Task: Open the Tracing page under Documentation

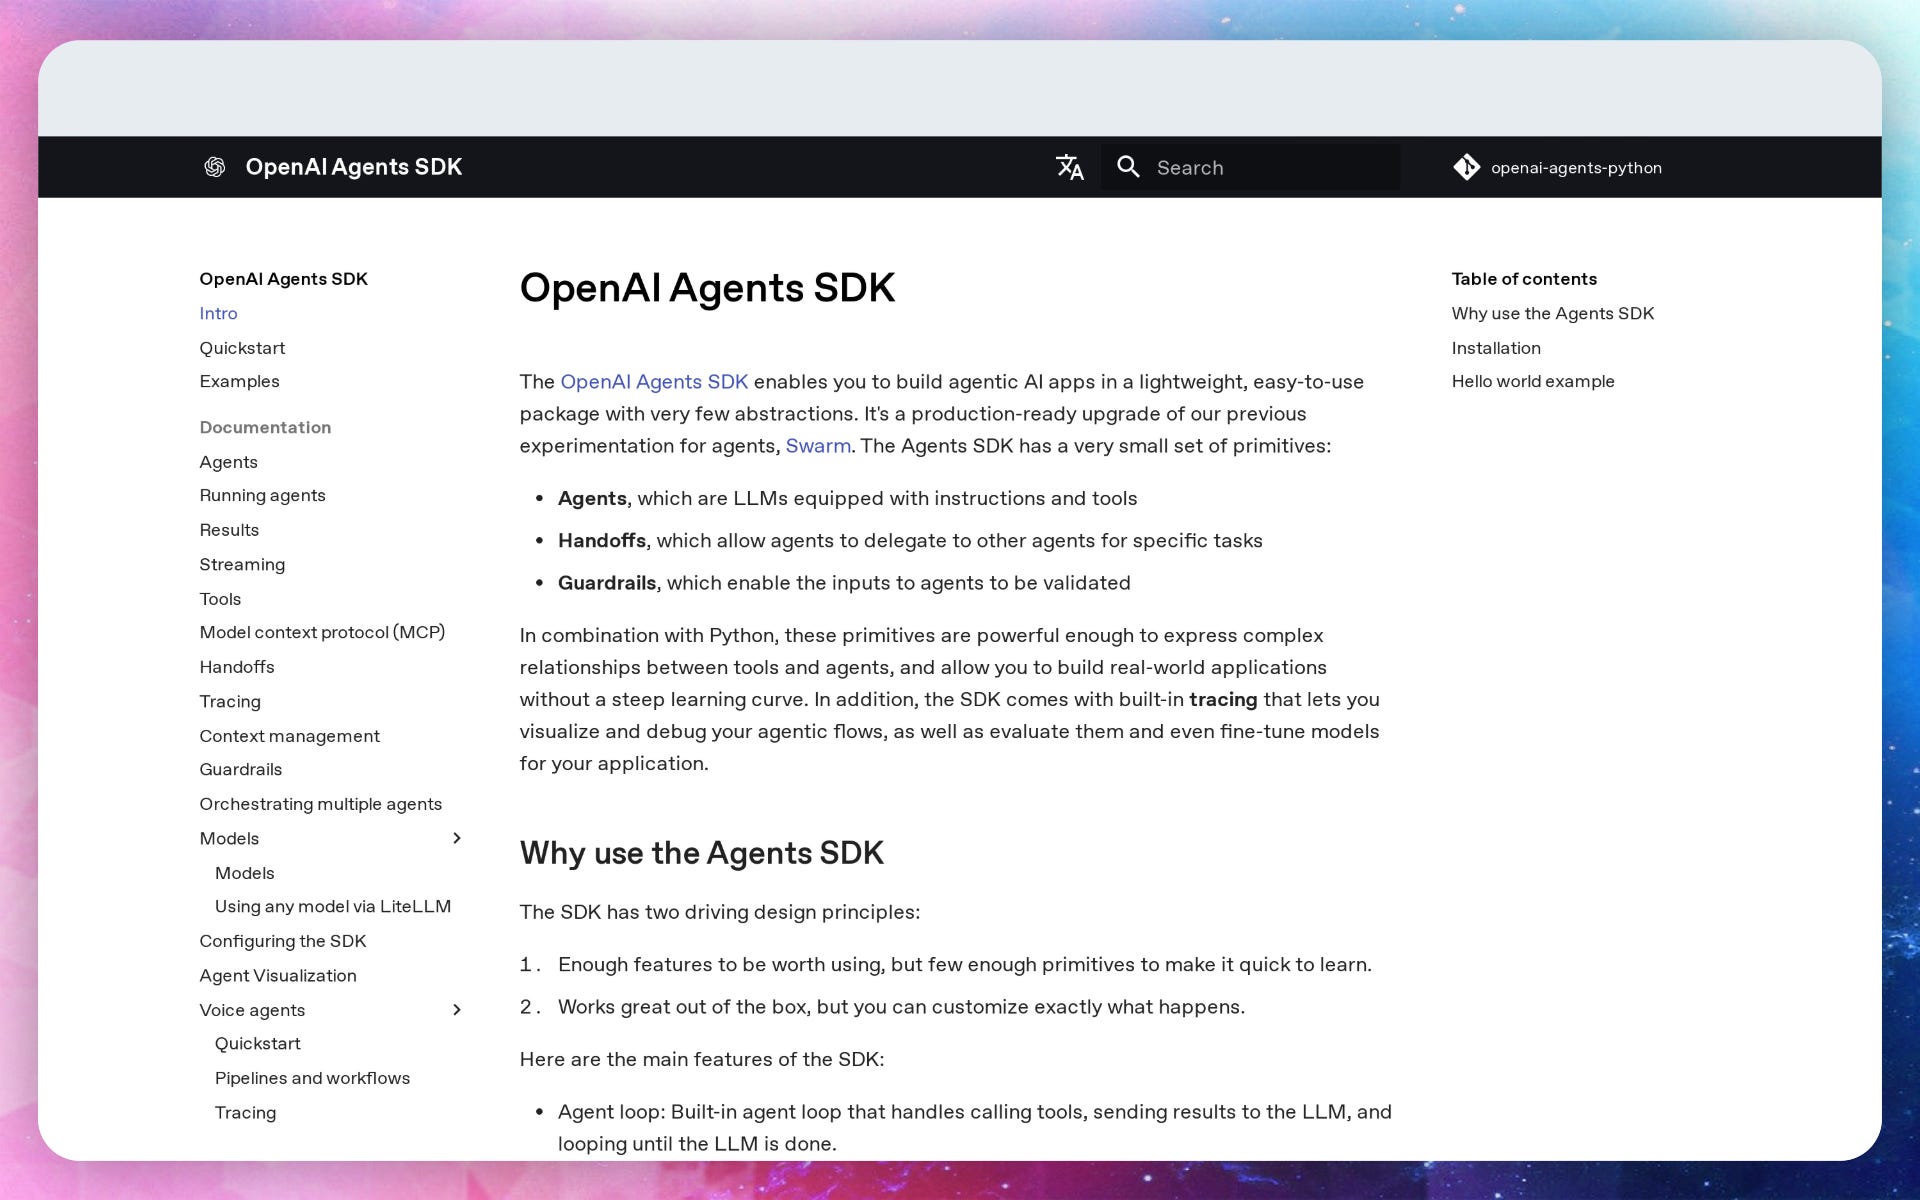Action: click(230, 701)
